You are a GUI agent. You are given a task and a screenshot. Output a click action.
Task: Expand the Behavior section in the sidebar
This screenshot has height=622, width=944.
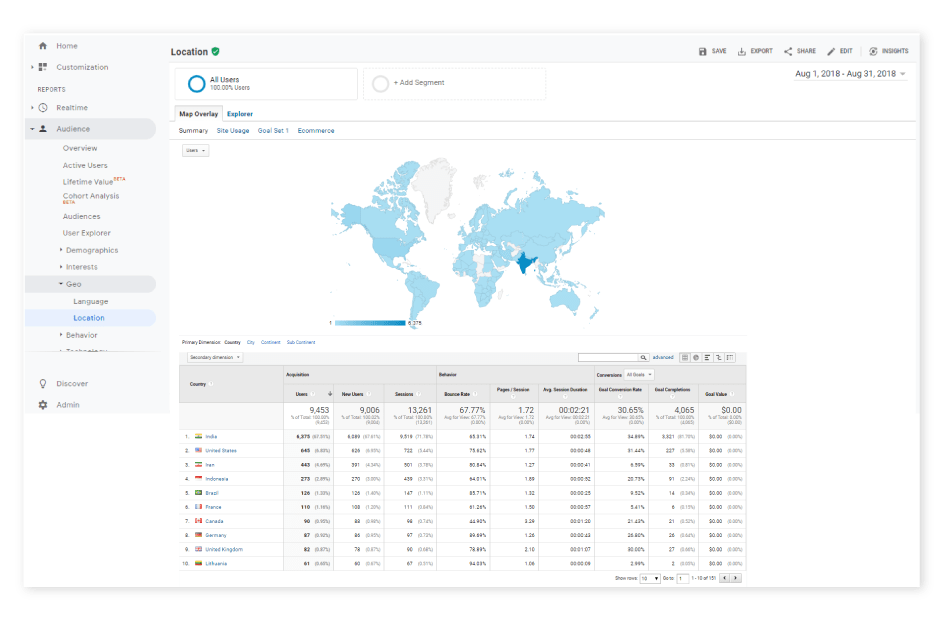[x=61, y=335]
